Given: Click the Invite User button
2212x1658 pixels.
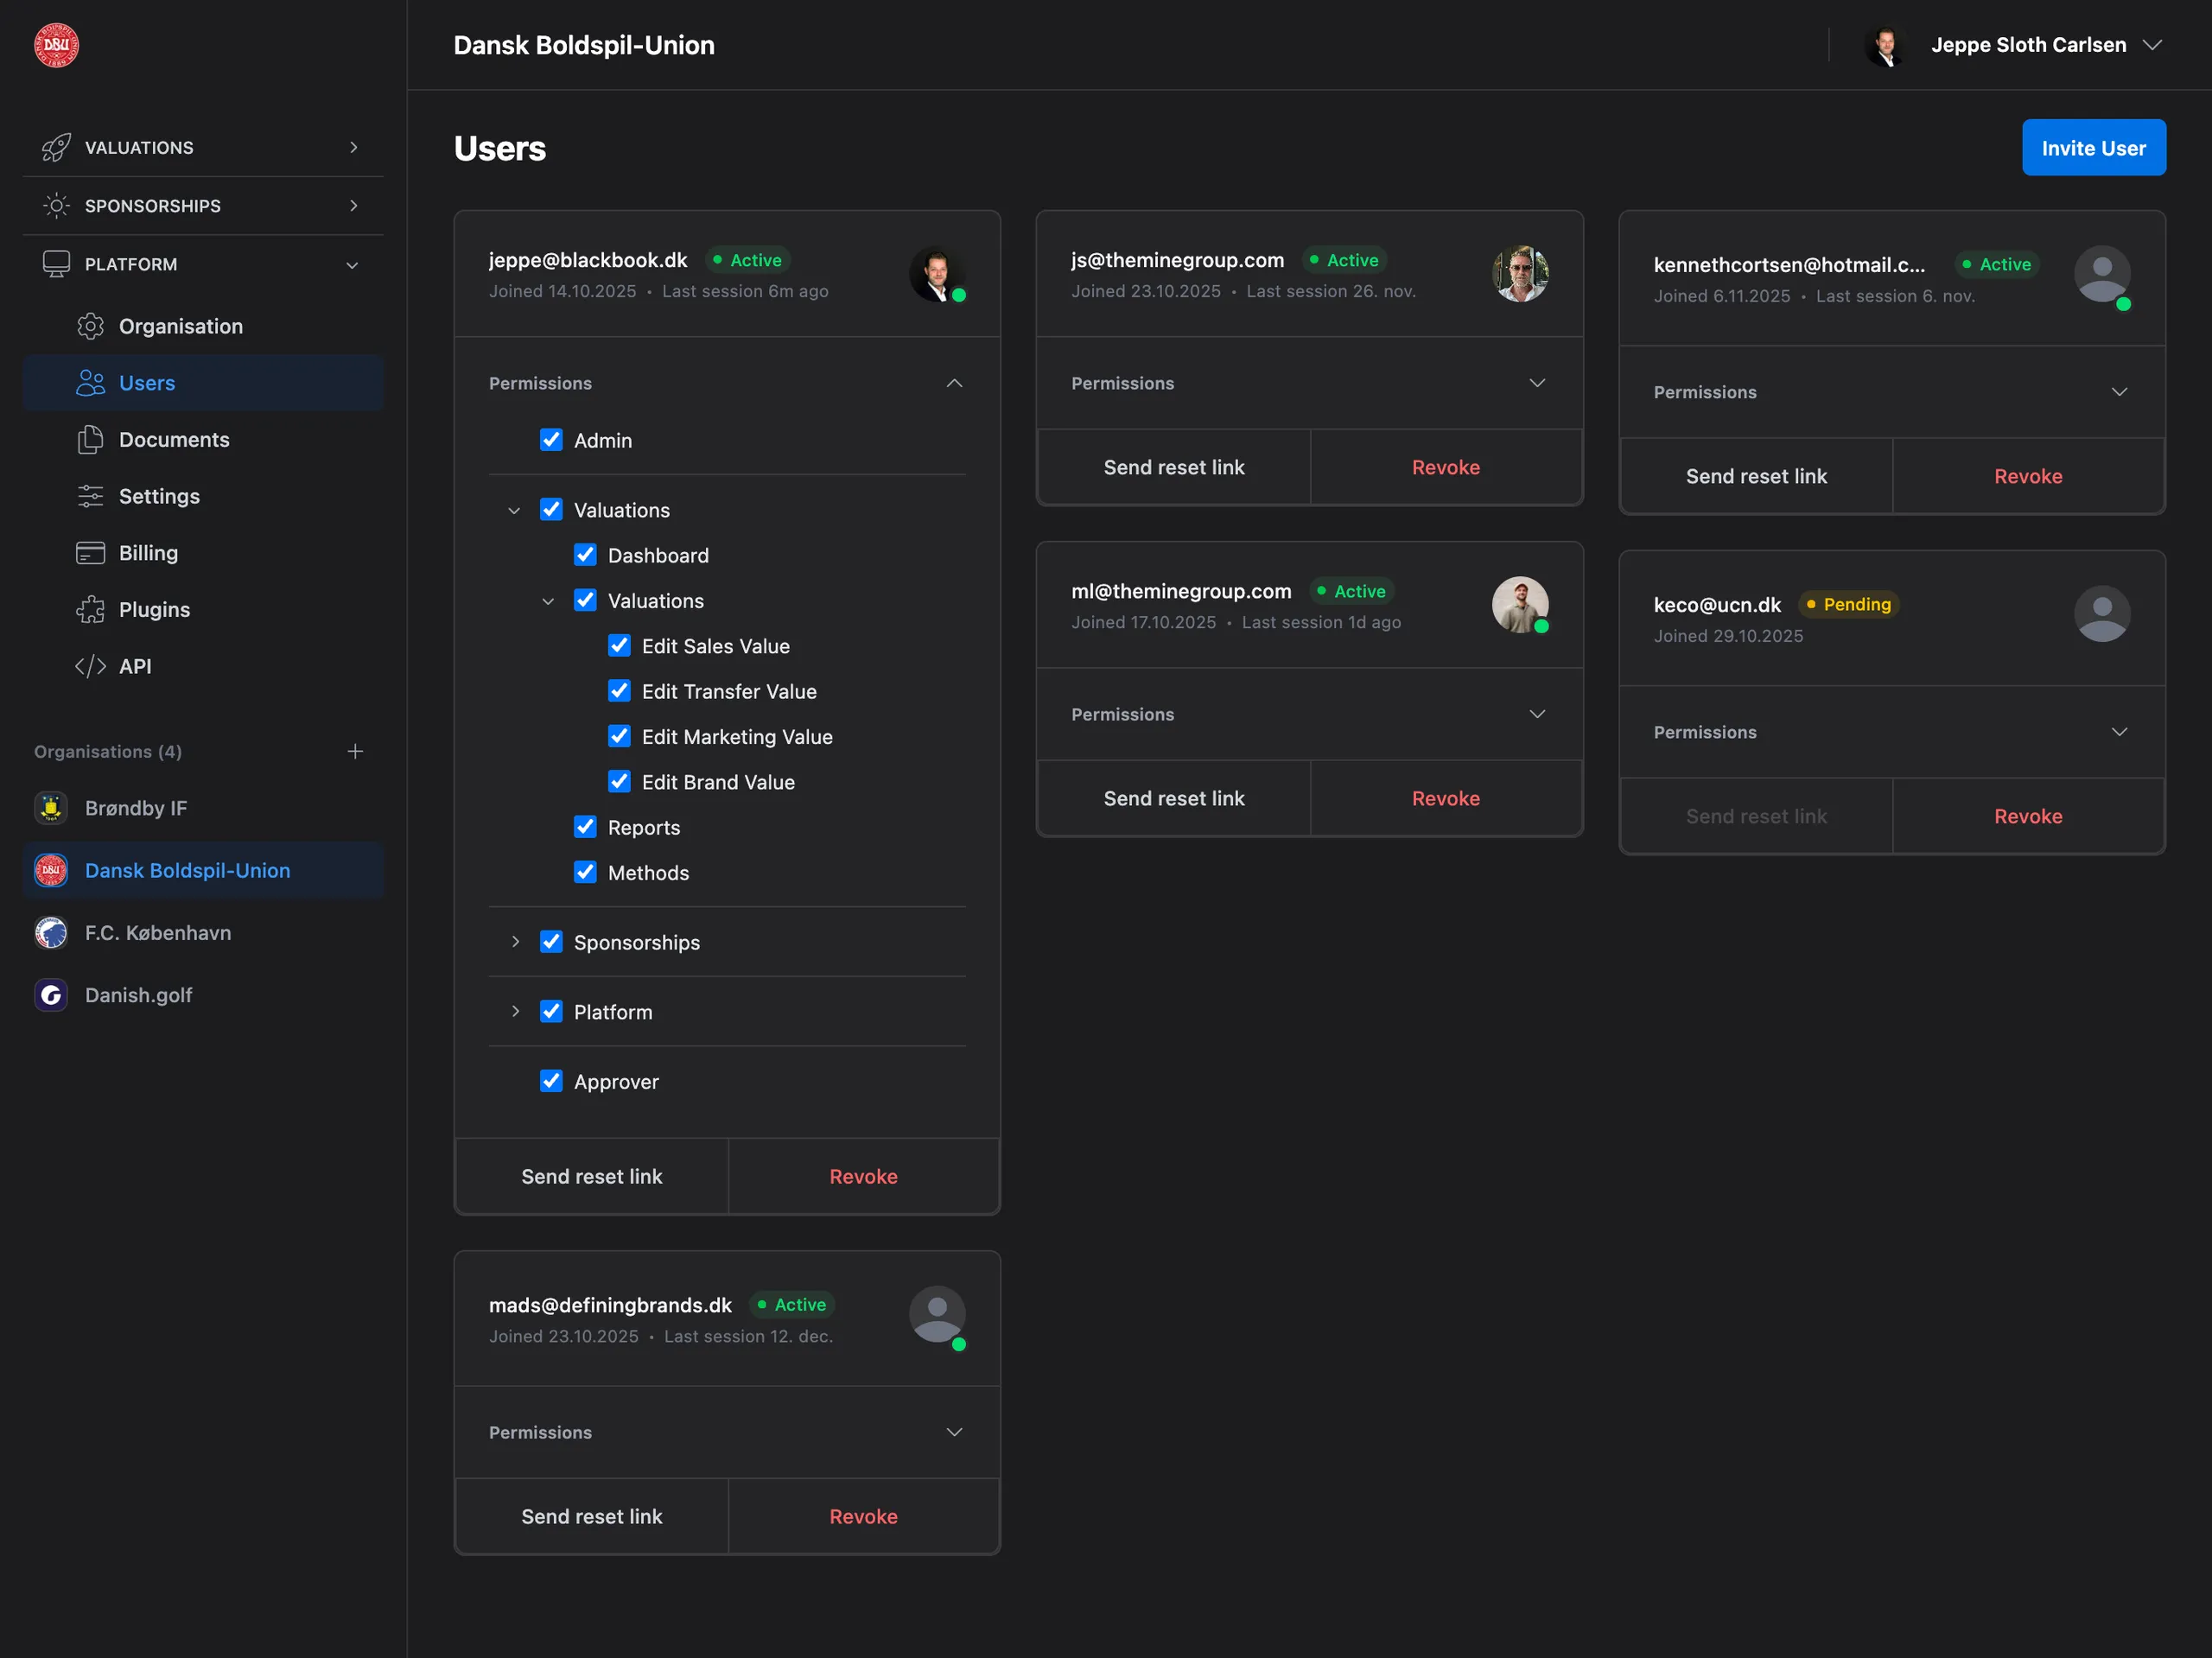Looking at the screenshot, I should pyautogui.click(x=2093, y=148).
